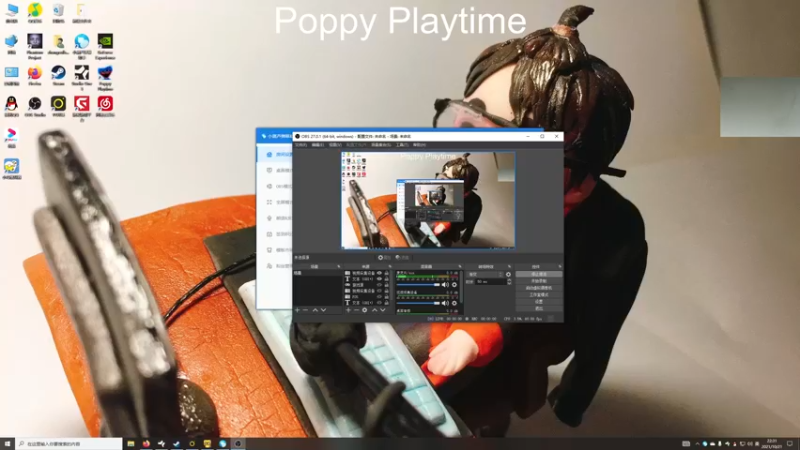Viewport: 800px width, 450px height.
Task: Adjust the first mixer channel volume slider
Action: tap(418, 285)
